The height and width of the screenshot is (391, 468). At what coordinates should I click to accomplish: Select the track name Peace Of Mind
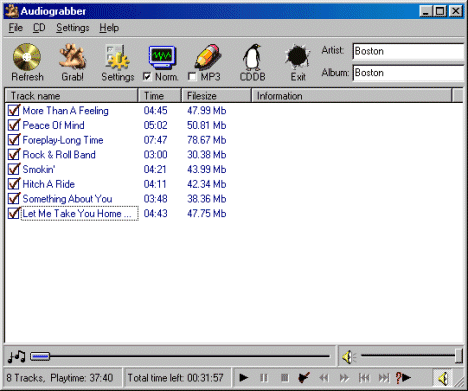(x=53, y=125)
